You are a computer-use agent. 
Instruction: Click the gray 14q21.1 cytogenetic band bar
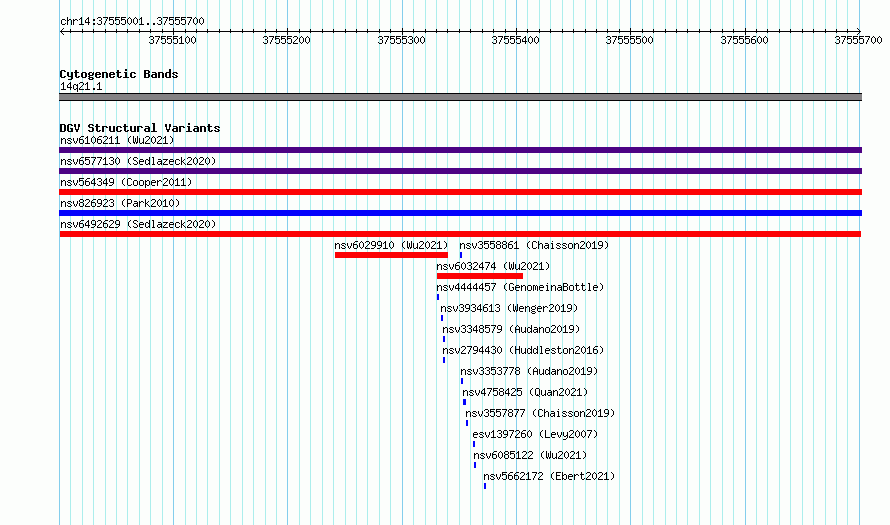click(x=460, y=97)
